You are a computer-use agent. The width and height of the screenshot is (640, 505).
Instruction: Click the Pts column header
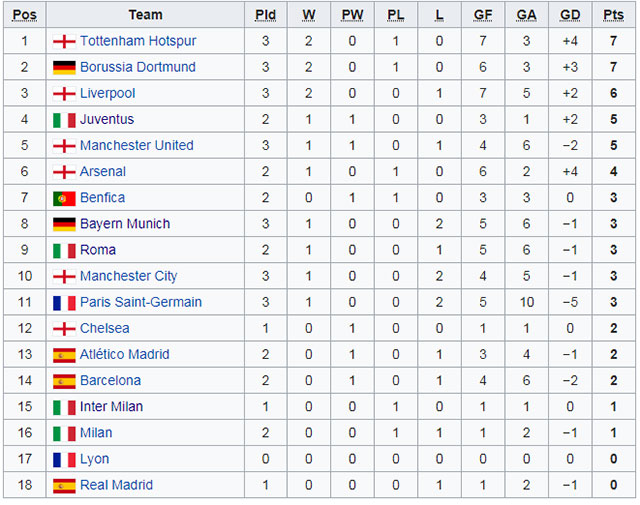[x=613, y=15]
